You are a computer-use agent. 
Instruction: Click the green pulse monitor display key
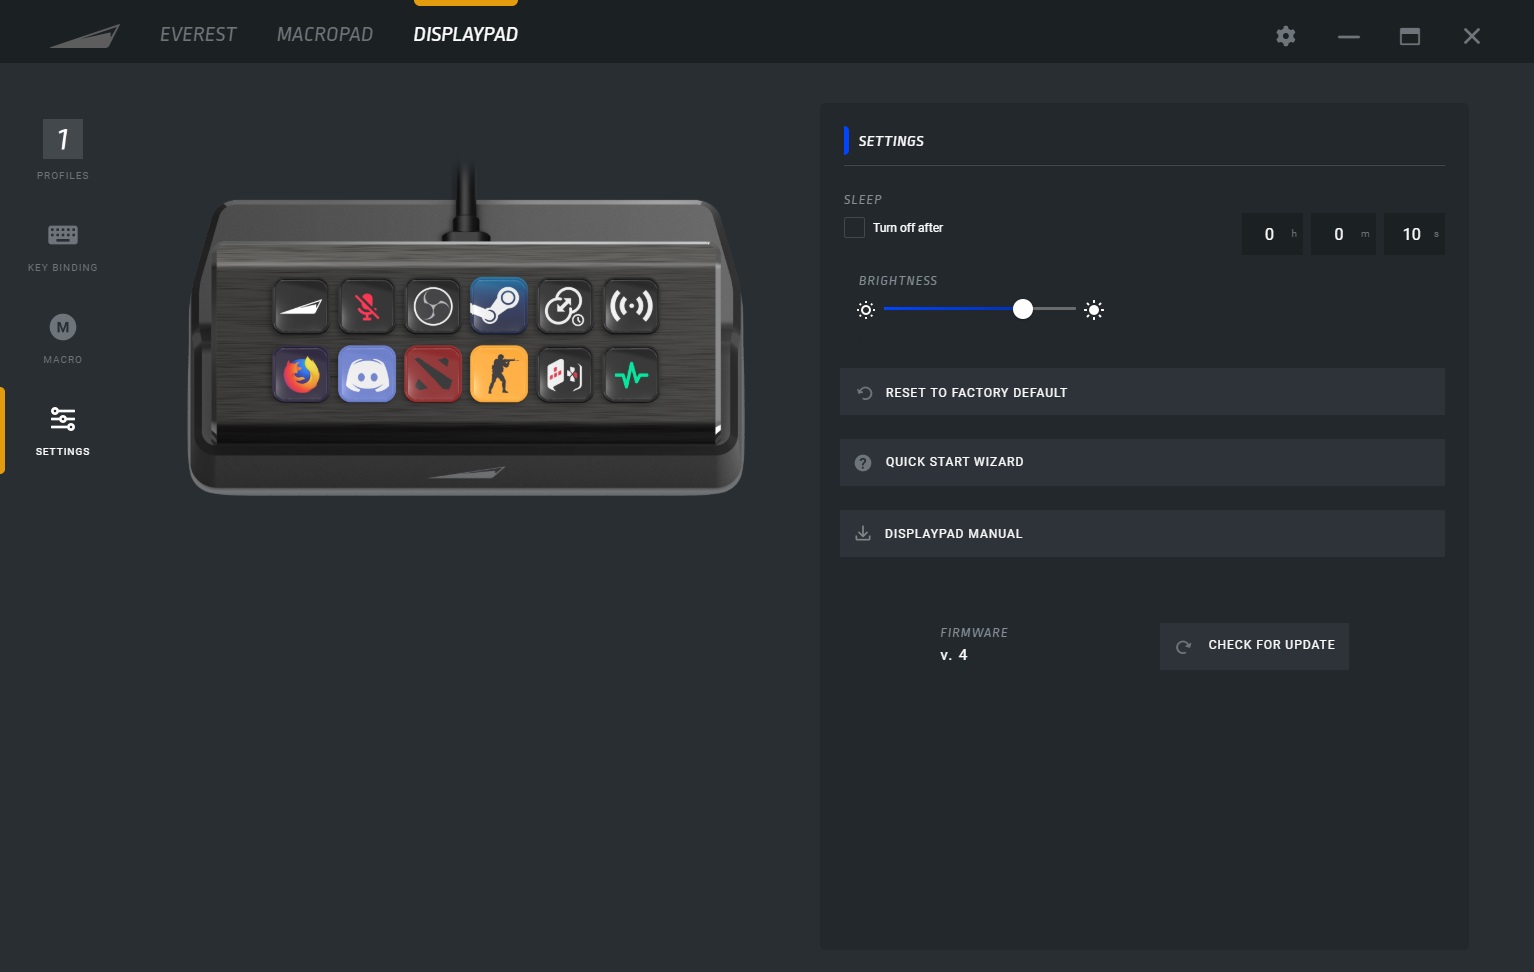[x=631, y=375]
